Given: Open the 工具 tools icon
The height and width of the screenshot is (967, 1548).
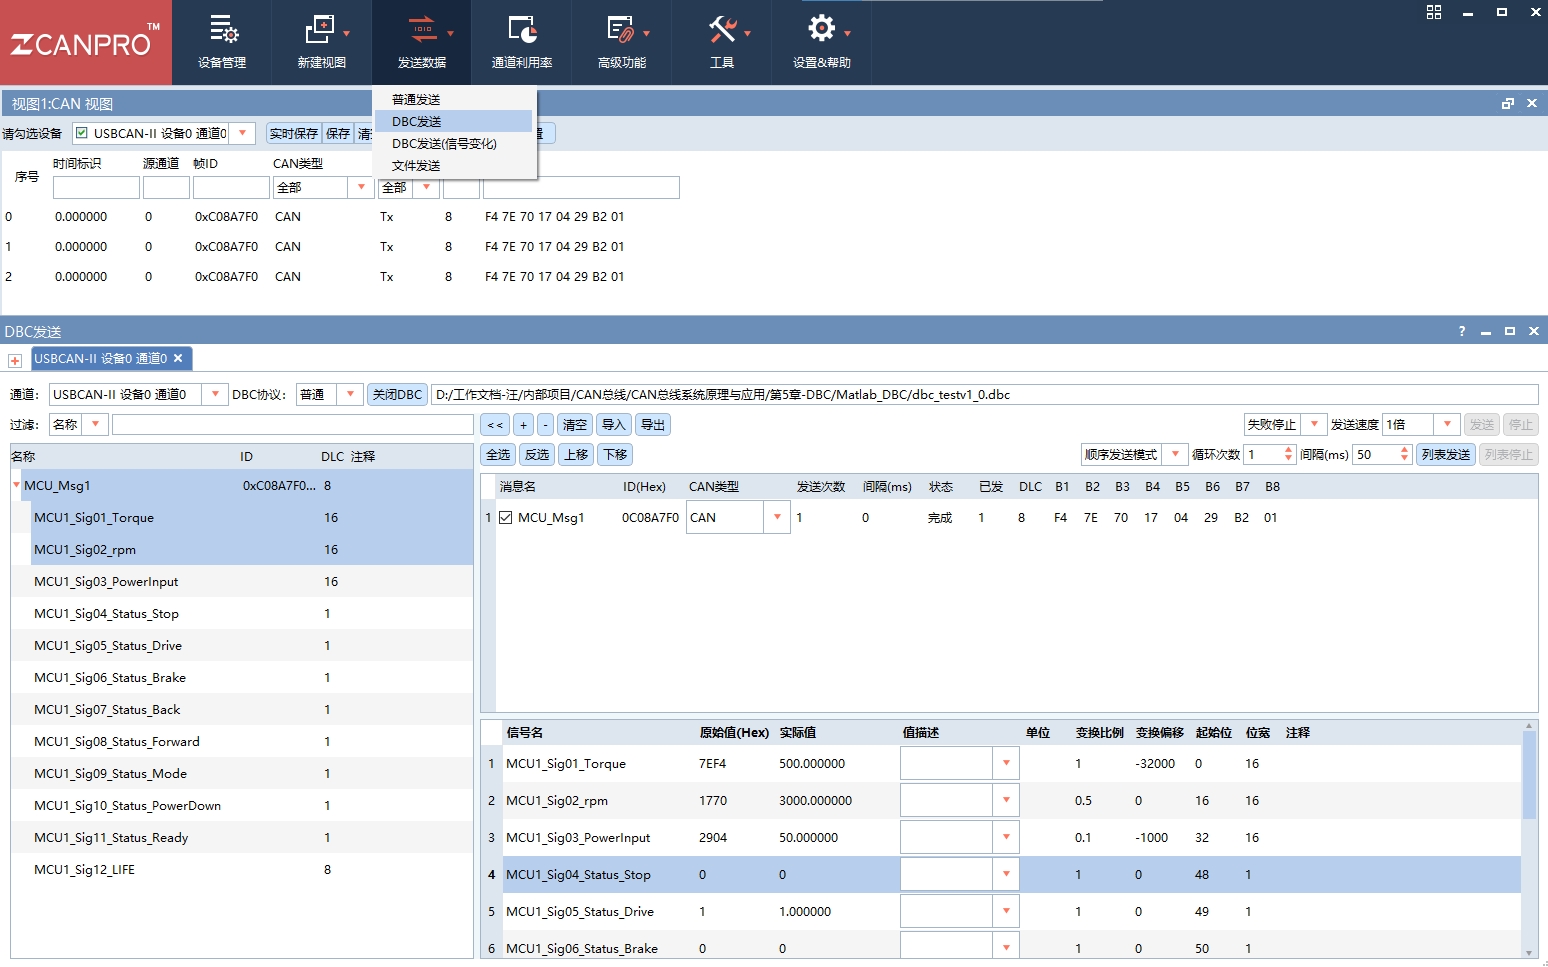Looking at the screenshot, I should (722, 31).
